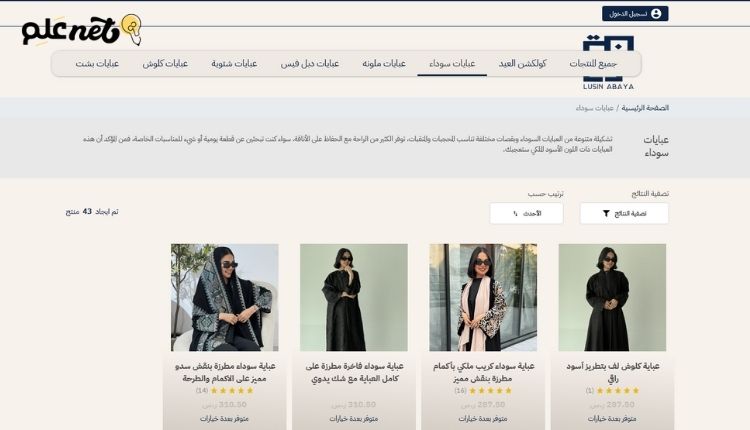Click the headscarf abaya product photo
Viewport: 750px width, 430px height.
225,297
